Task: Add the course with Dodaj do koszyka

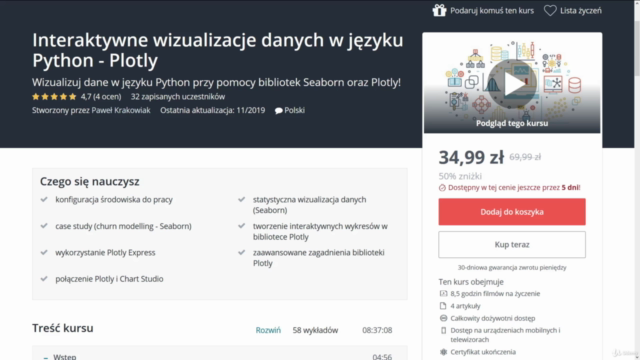Action: point(512,212)
